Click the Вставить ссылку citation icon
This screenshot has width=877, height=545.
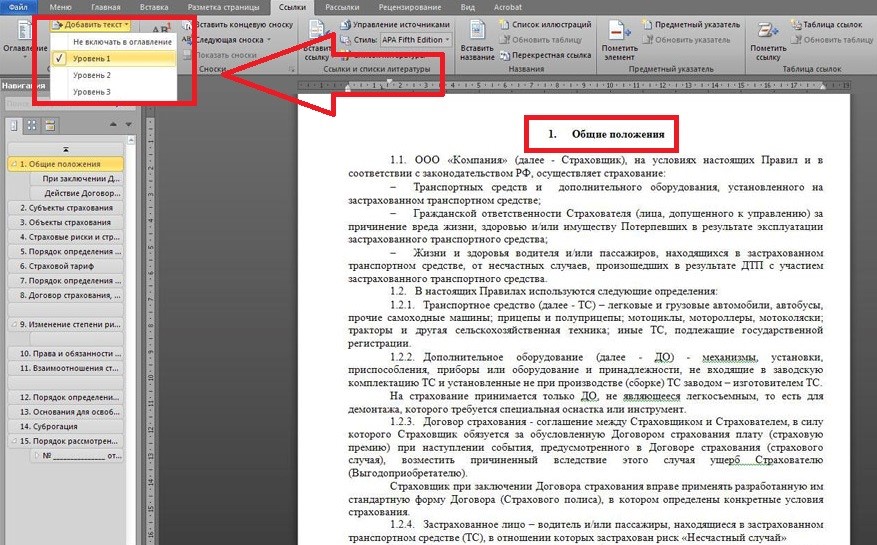(317, 39)
